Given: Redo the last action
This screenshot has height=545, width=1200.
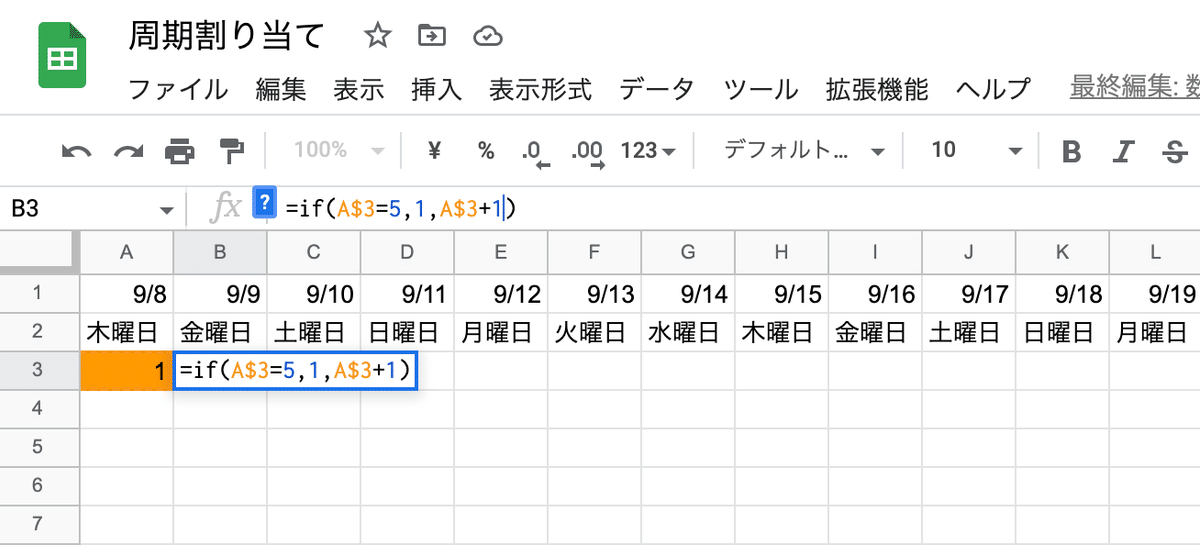Looking at the screenshot, I should (128, 151).
